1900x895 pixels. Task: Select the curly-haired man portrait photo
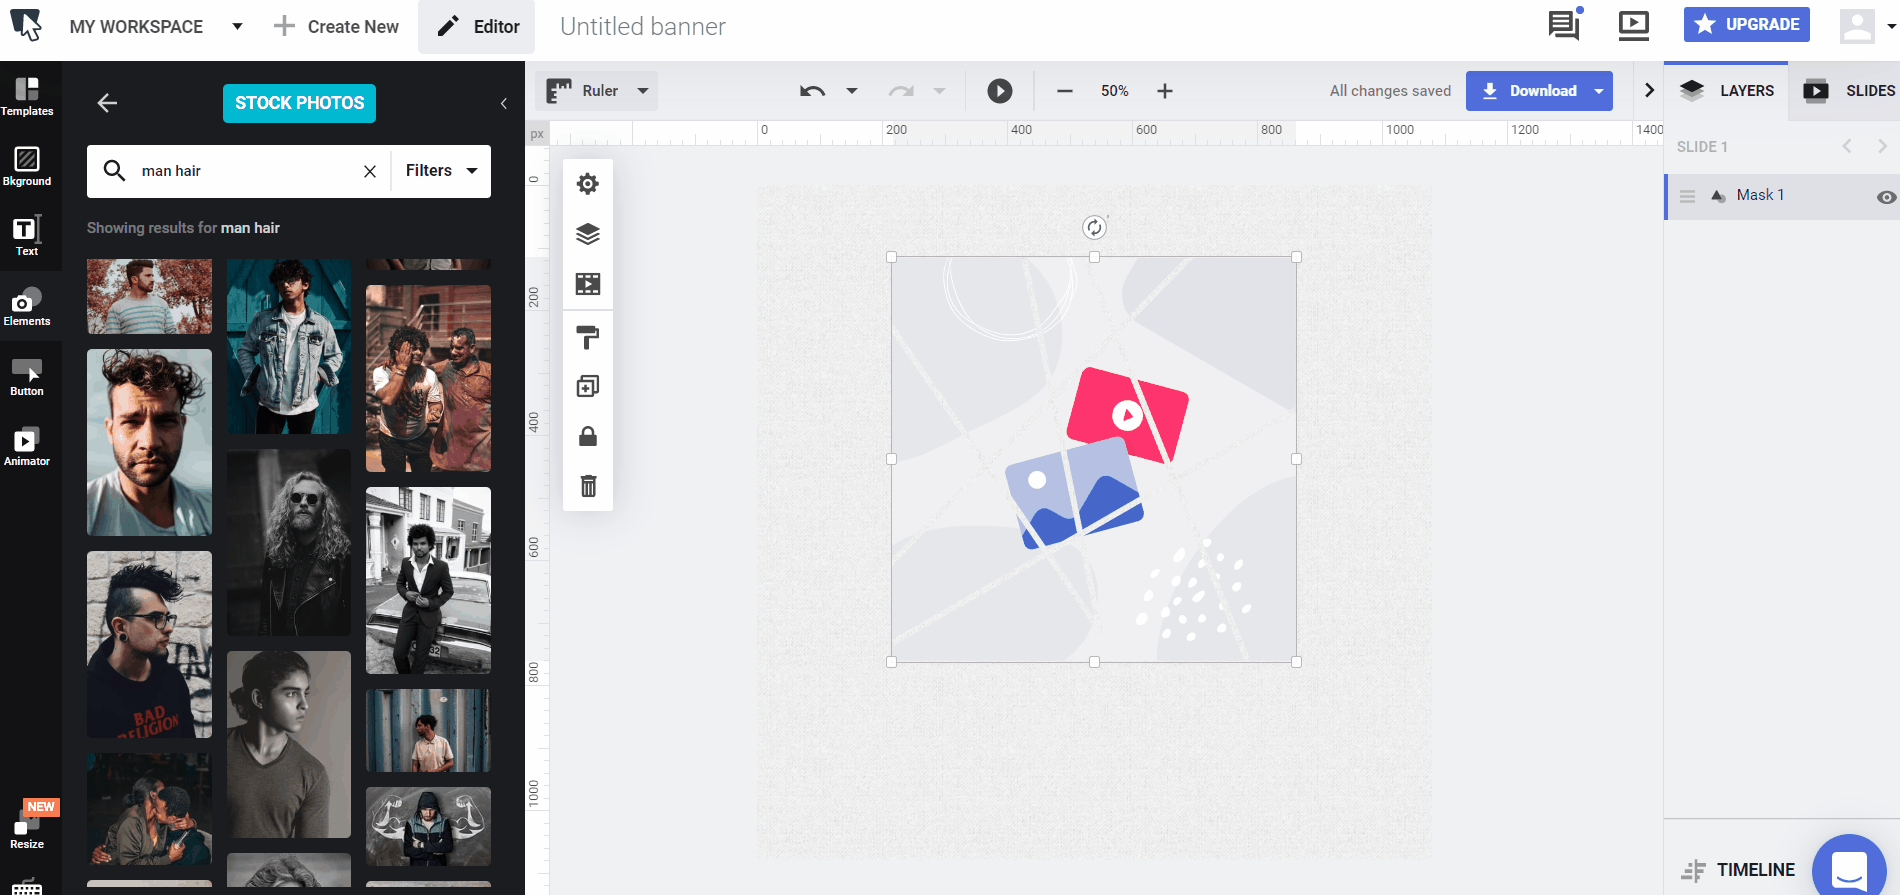click(149, 442)
